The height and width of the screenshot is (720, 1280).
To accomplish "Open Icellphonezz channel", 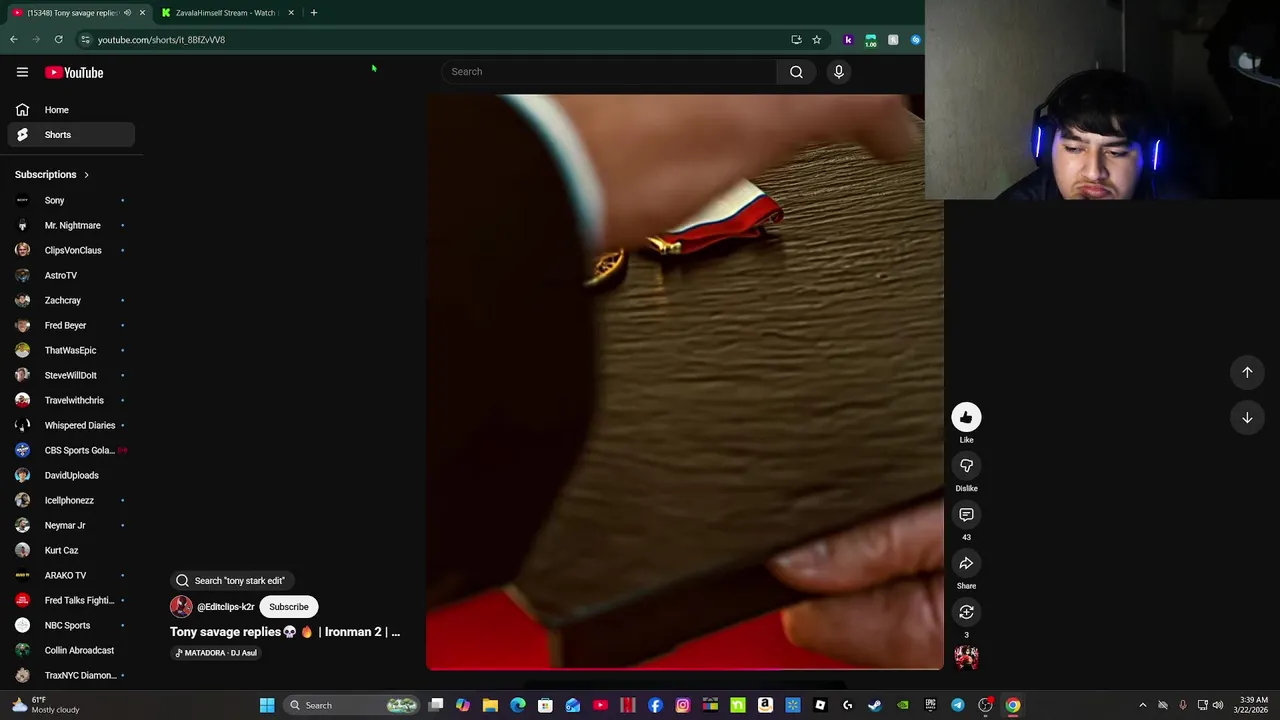I will (71, 500).
